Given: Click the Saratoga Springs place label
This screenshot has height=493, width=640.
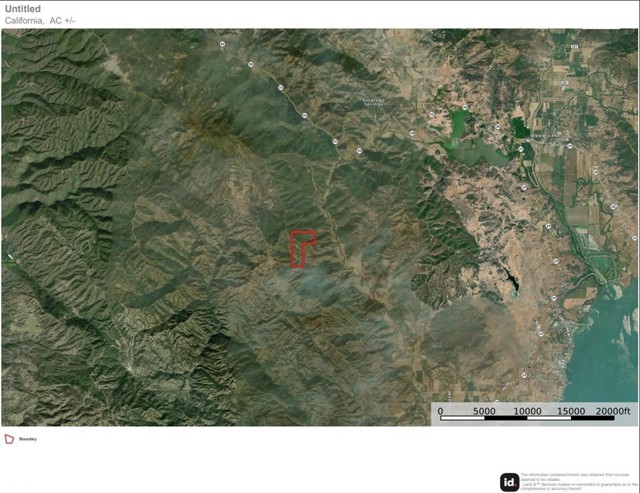Looking at the screenshot, I should coord(373,102).
